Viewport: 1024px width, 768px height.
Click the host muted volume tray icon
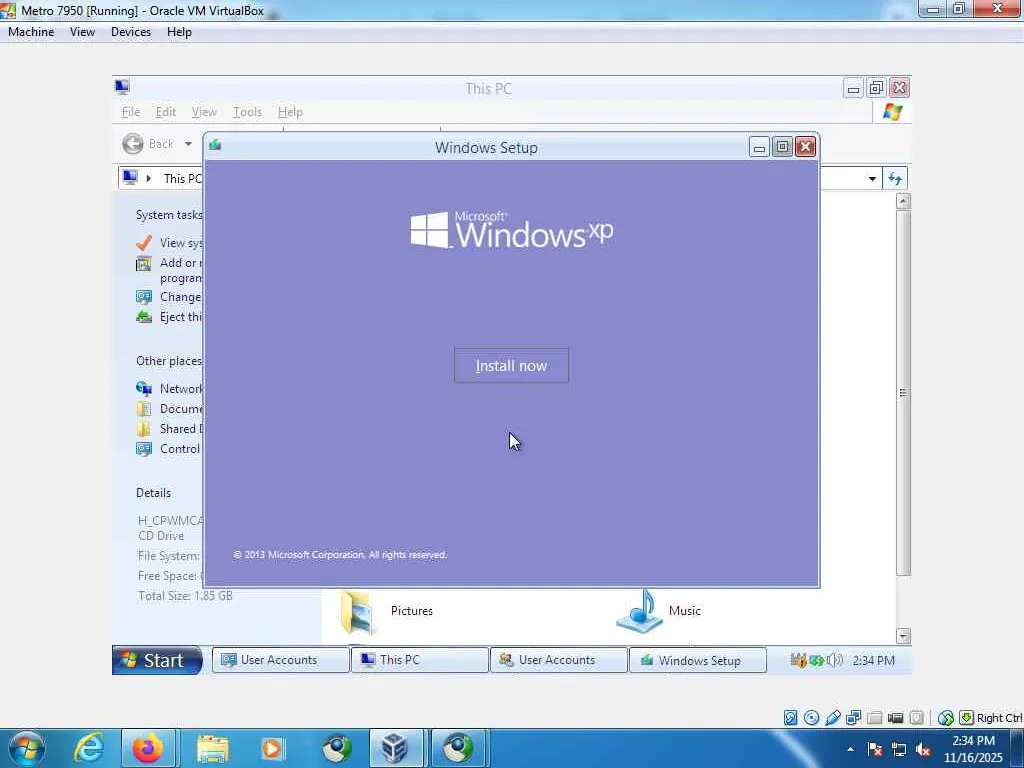point(923,749)
